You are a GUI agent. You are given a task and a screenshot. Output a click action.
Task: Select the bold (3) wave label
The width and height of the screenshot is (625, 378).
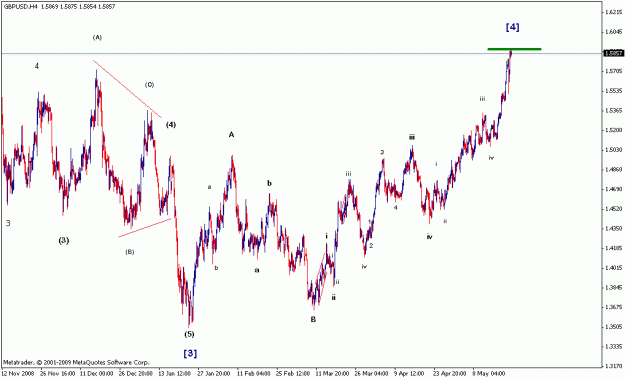[x=64, y=240]
